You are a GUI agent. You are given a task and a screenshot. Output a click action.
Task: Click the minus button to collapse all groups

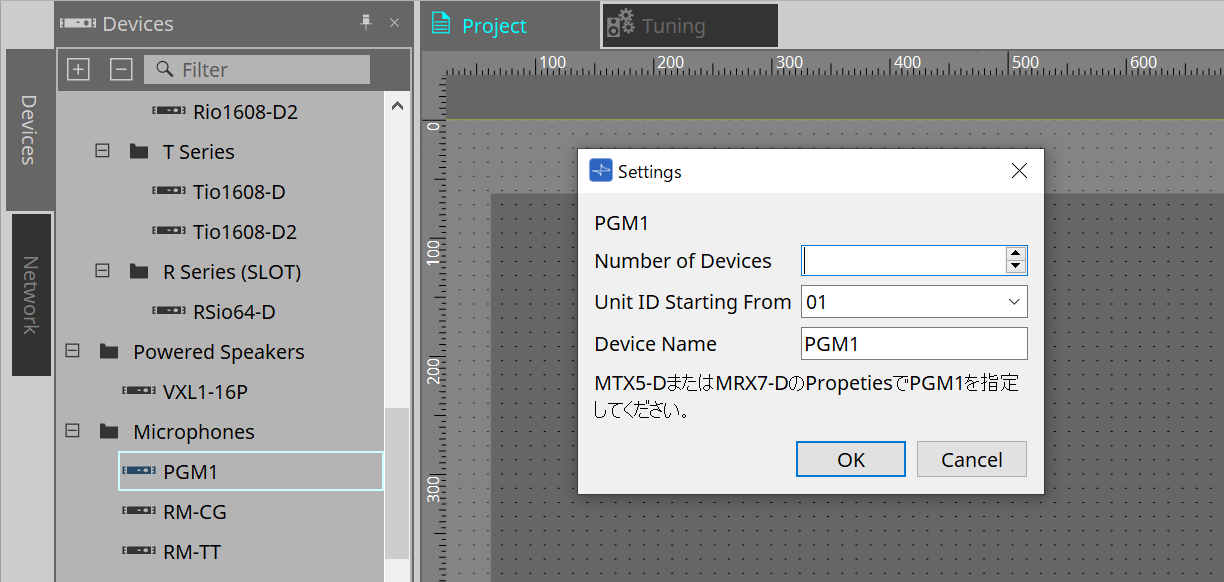[121, 69]
